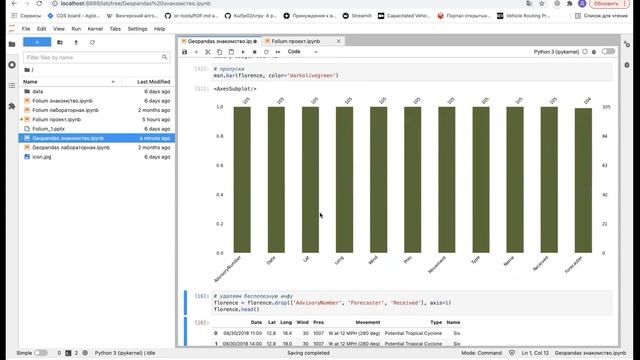The height and width of the screenshot is (360, 640).
Task: Open Список для чтения reading list
Action: pos(601,16)
